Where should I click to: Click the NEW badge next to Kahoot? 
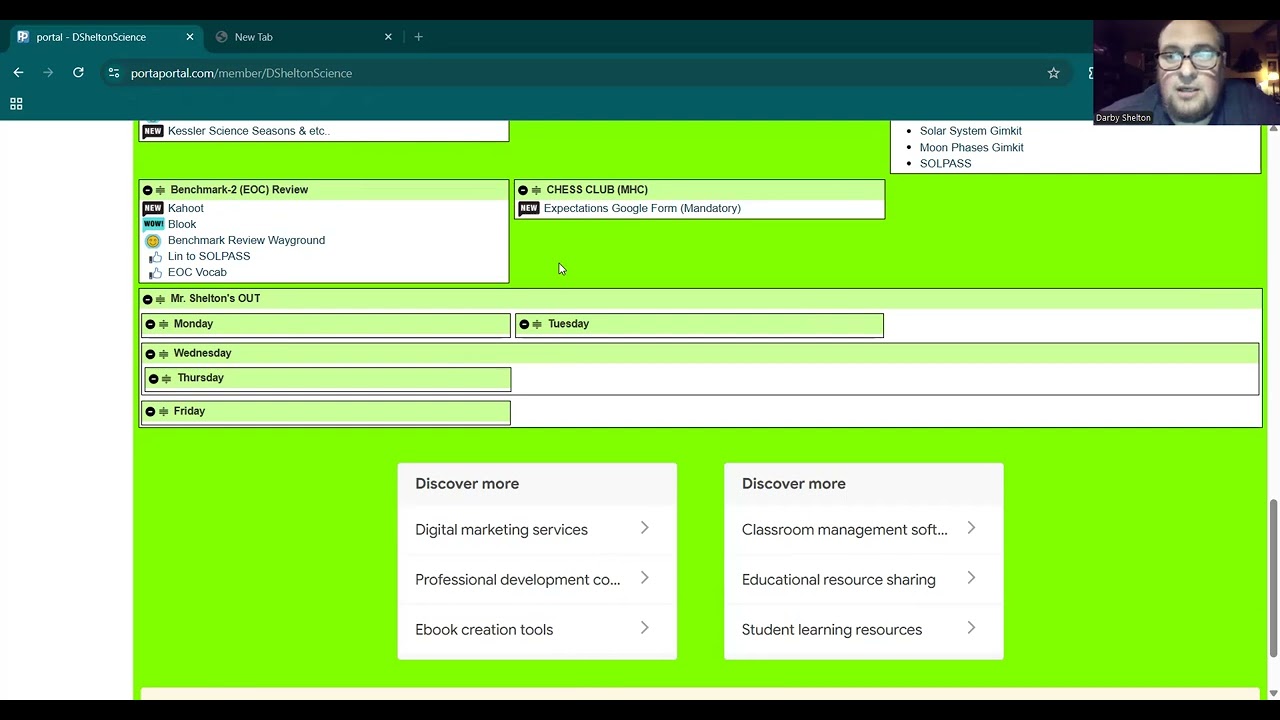tap(153, 208)
